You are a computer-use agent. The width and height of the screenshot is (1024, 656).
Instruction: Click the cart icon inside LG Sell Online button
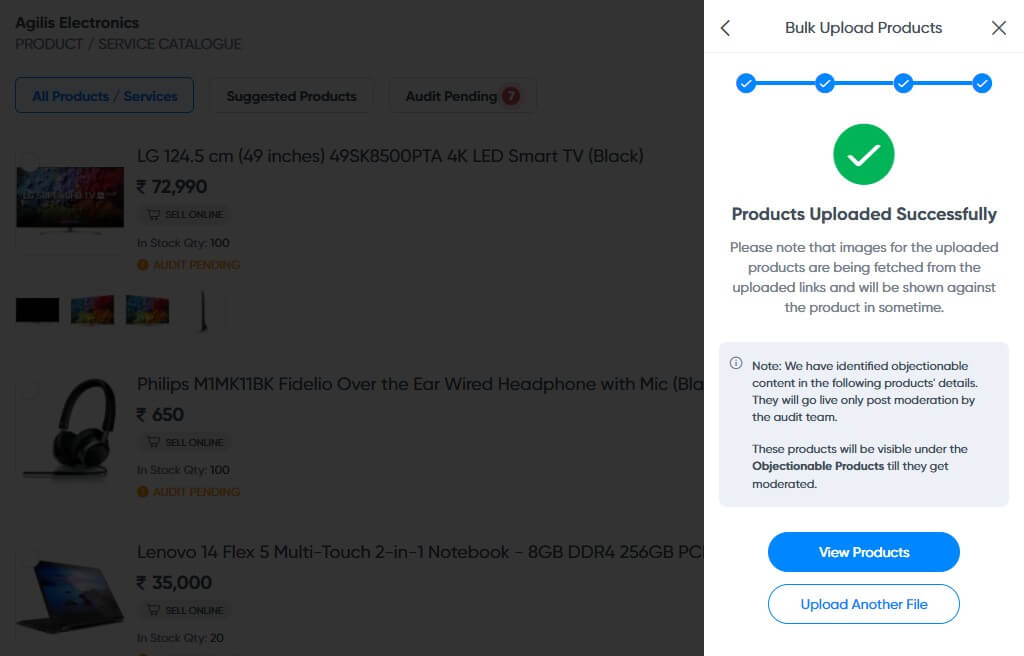coord(152,214)
